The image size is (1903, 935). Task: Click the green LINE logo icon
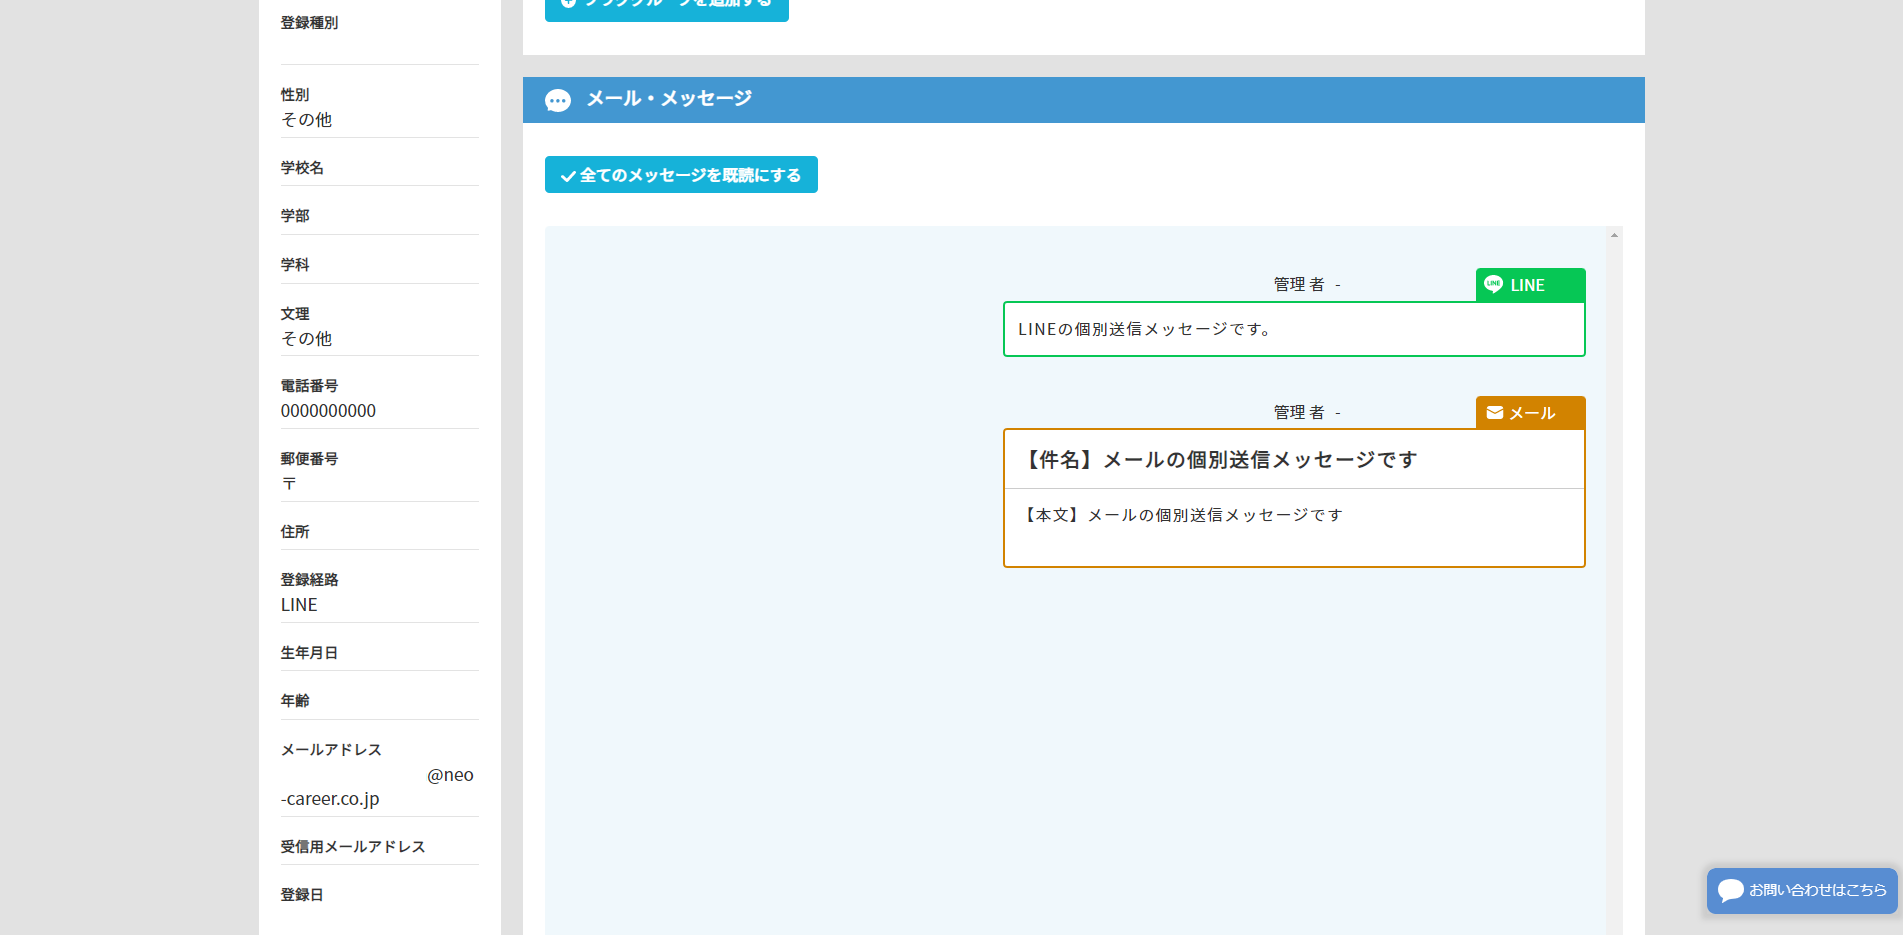1493,284
